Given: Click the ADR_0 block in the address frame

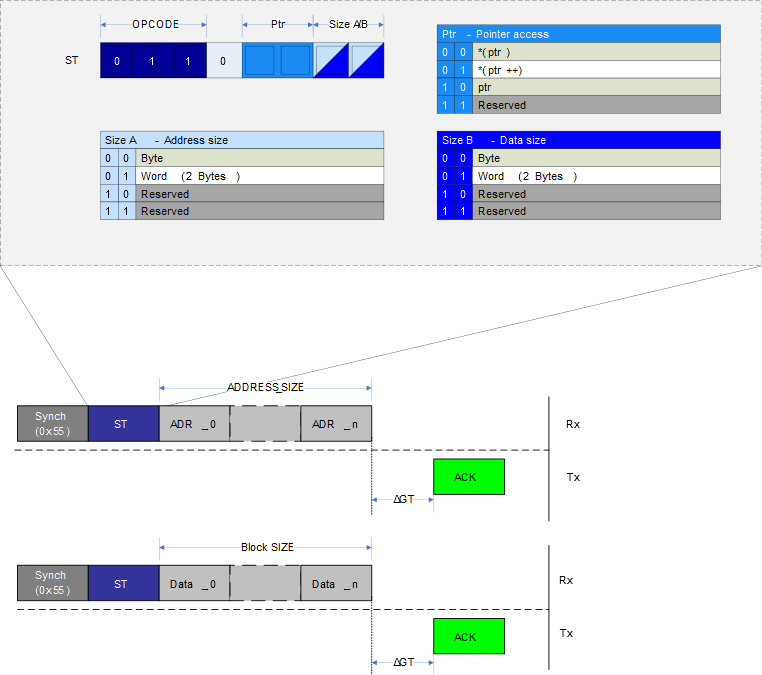Looking at the screenshot, I should (x=194, y=424).
